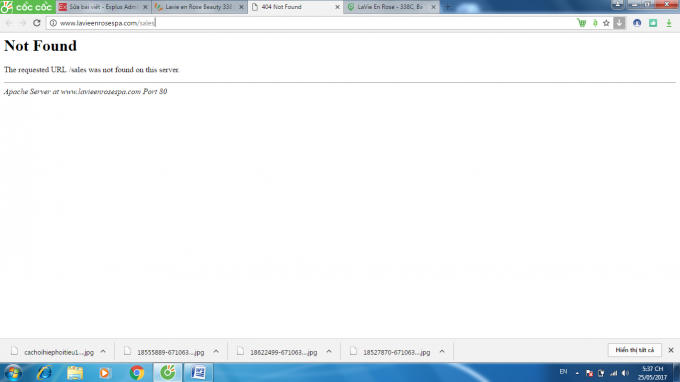Viewport: 680px width, 382px height.
Task: Reload the current page
Action: (37, 23)
